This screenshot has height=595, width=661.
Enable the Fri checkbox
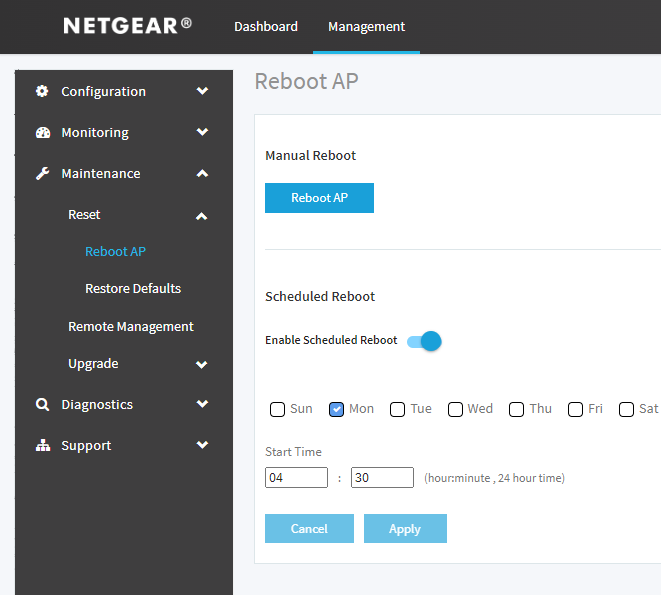tap(575, 409)
